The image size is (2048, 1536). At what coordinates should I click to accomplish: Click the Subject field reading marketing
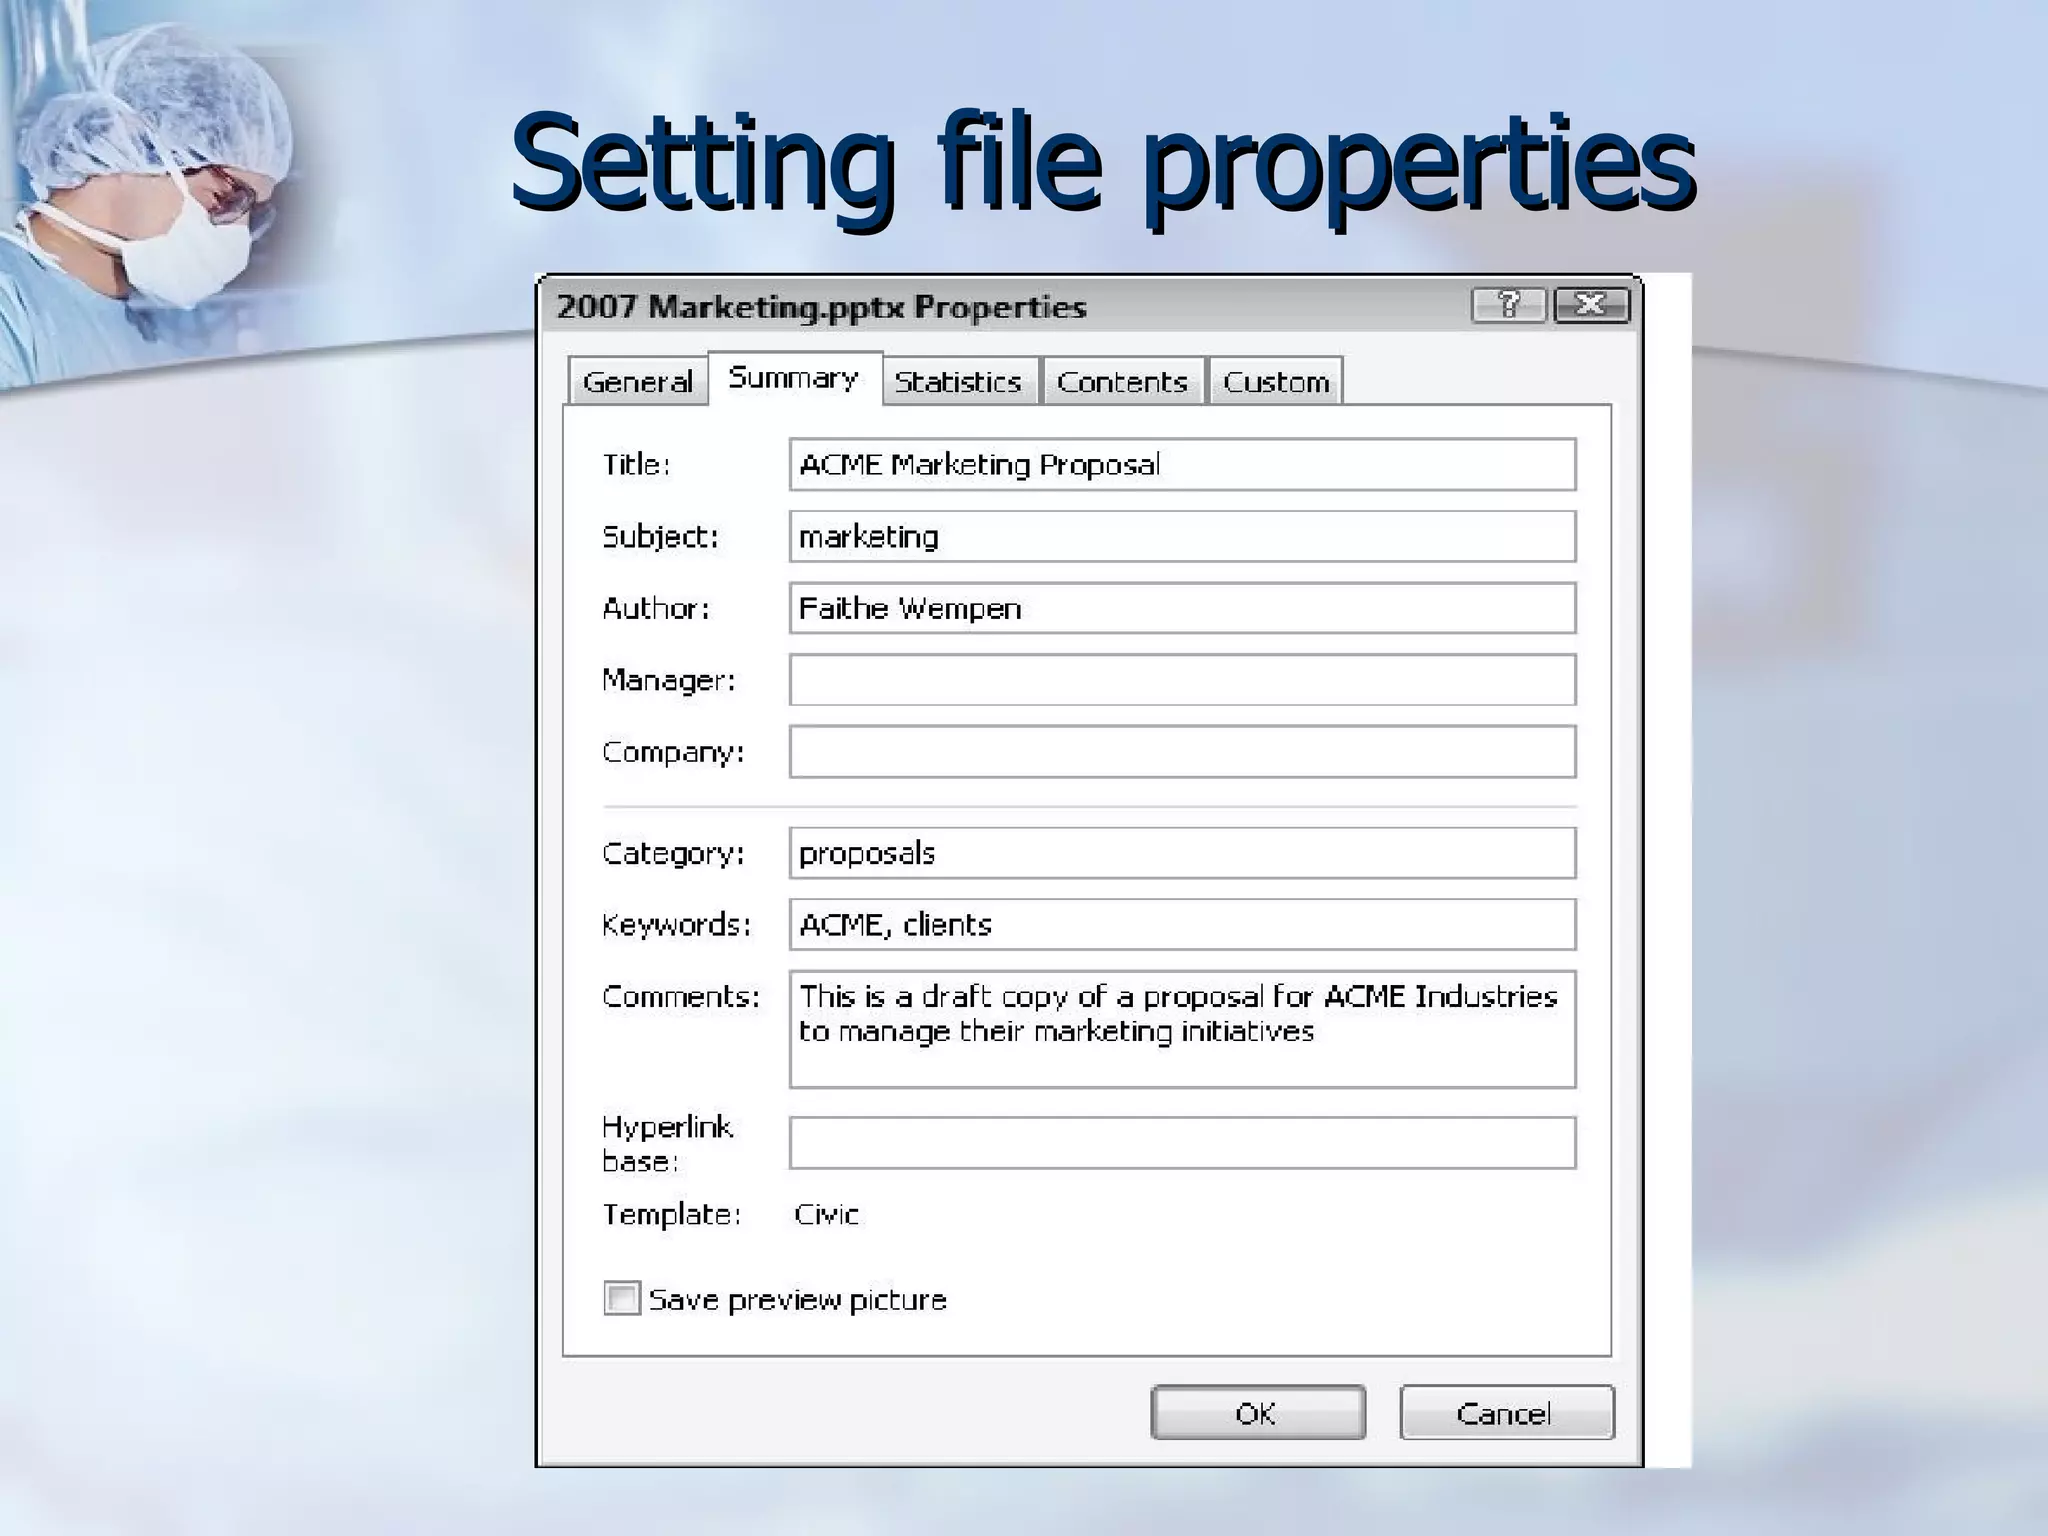[1182, 536]
